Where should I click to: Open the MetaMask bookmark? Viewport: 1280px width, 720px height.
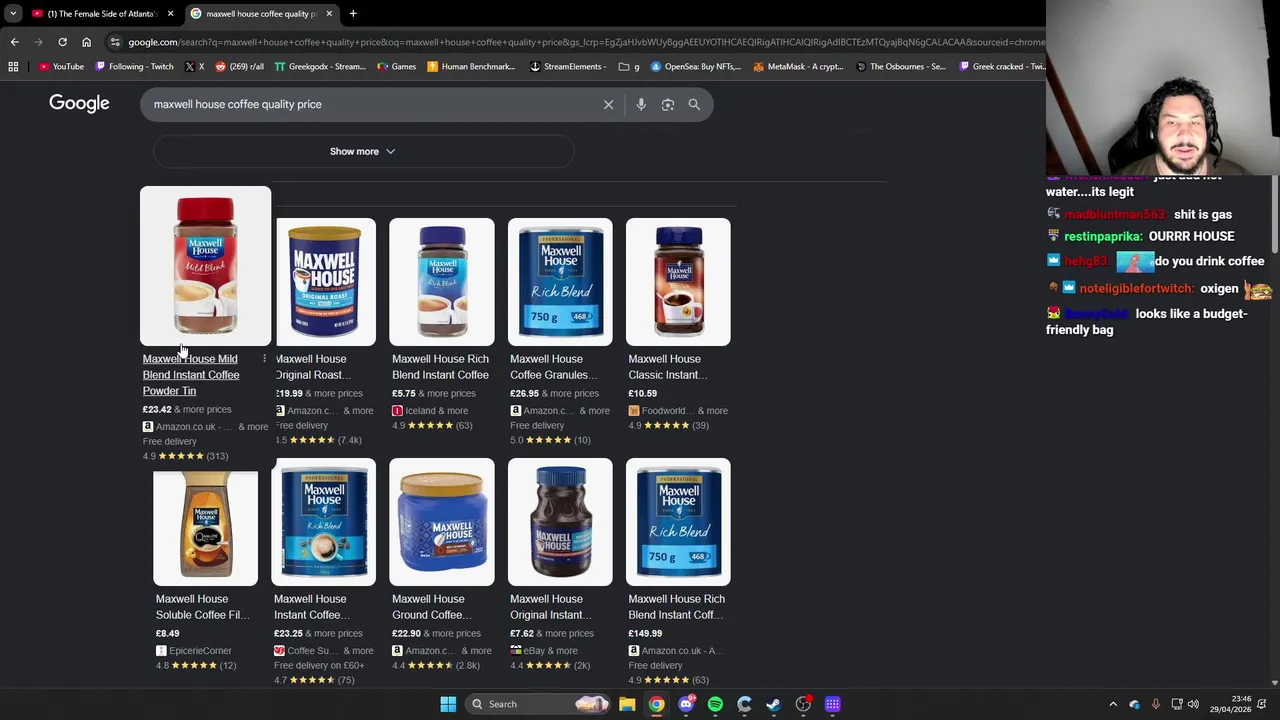[798, 67]
